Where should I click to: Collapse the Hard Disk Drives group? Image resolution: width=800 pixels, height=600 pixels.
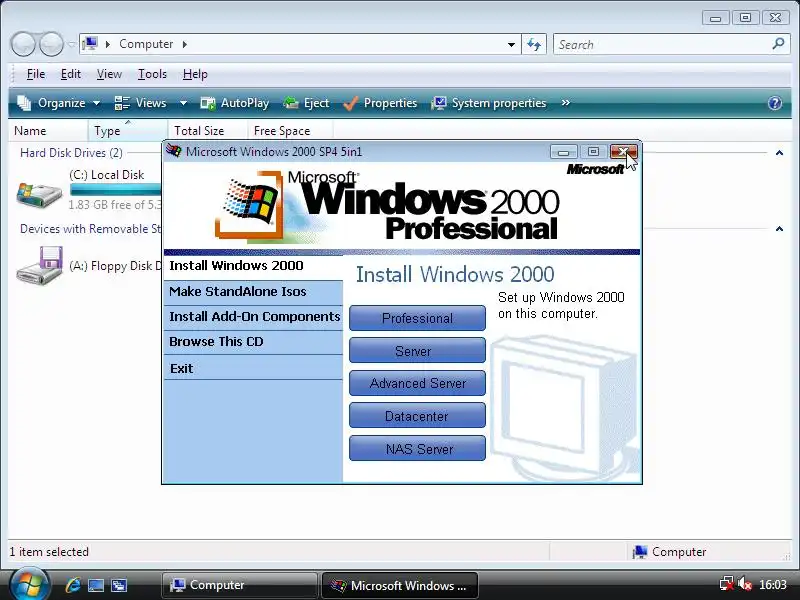tap(779, 153)
